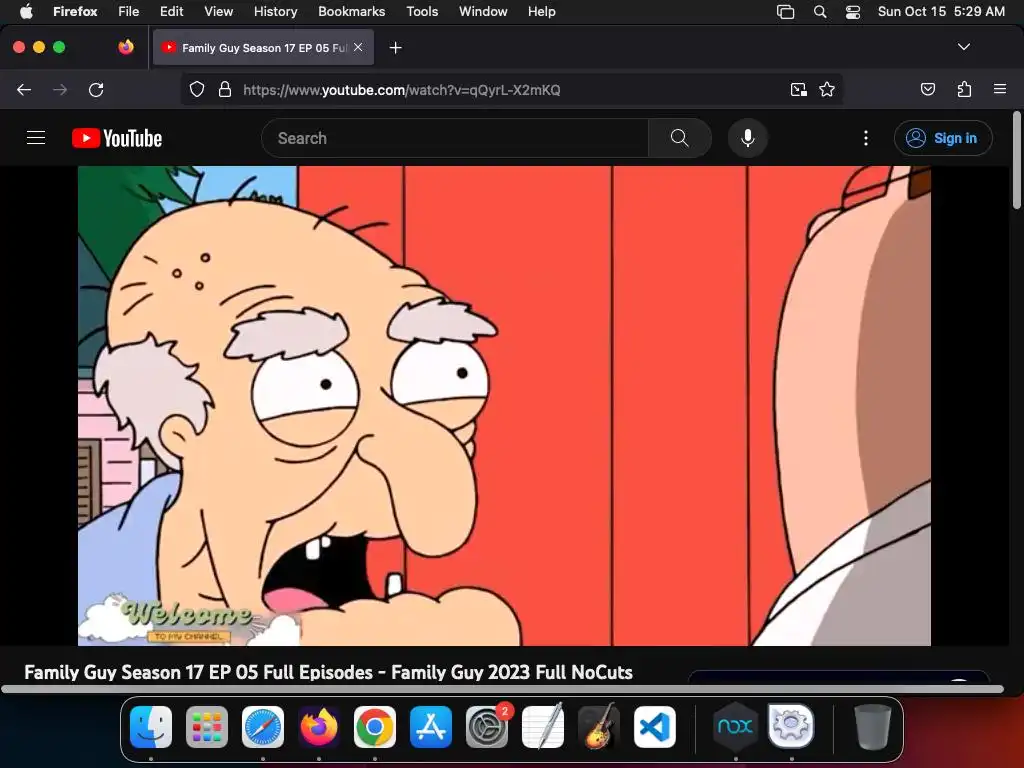Go to the YouTube home logo
Image resolution: width=1024 pixels, height=768 pixels.
(x=117, y=138)
